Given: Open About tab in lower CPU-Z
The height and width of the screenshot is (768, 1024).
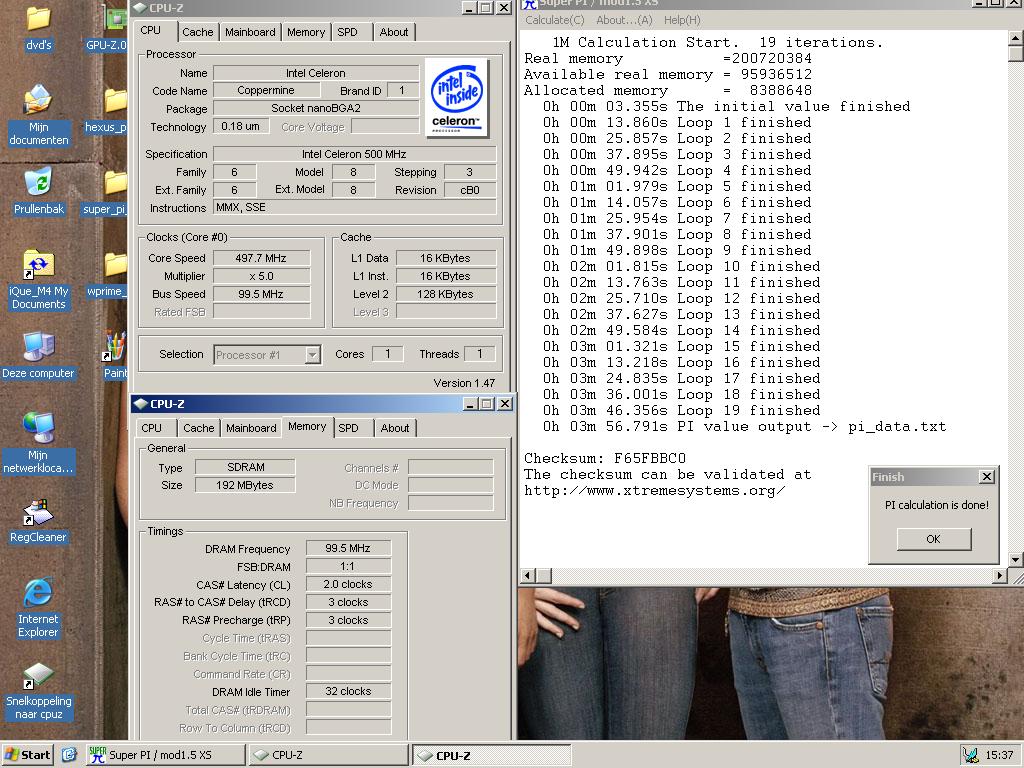Looking at the screenshot, I should coord(395,428).
